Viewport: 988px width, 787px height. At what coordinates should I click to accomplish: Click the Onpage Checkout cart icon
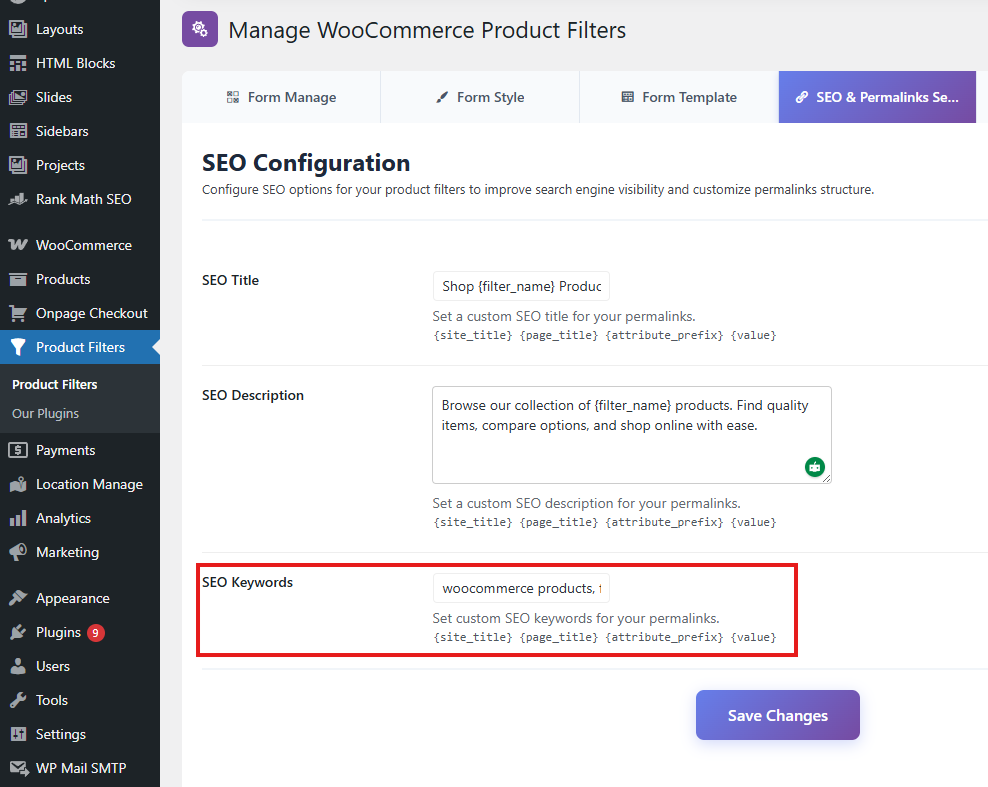pos(18,313)
